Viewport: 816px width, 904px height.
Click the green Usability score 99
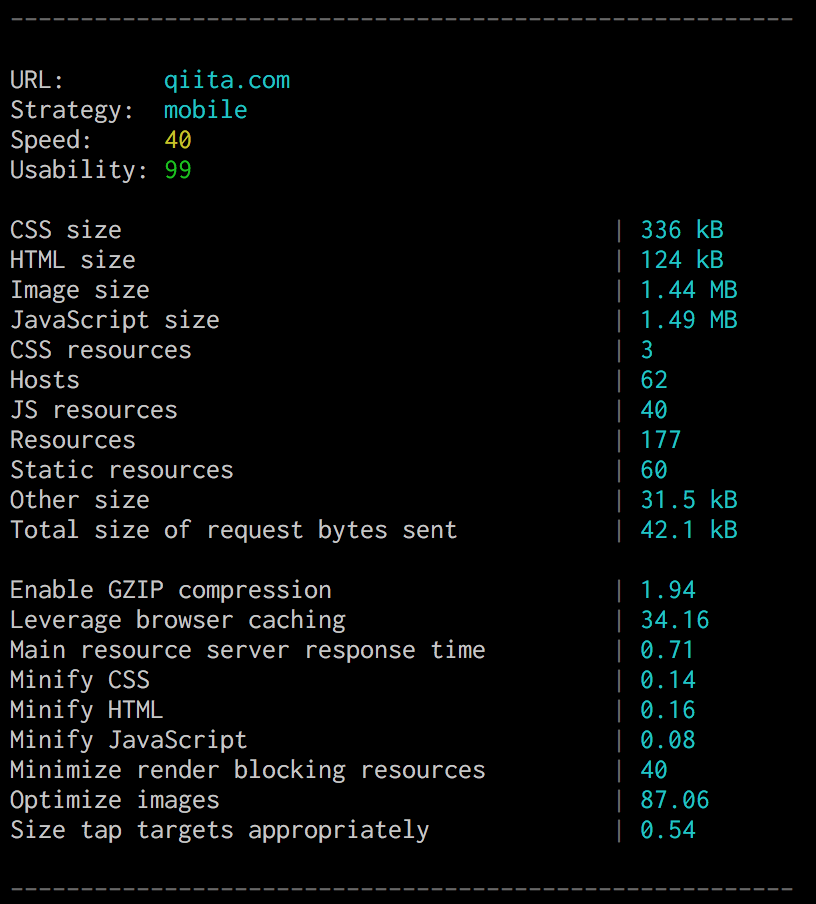point(178,171)
